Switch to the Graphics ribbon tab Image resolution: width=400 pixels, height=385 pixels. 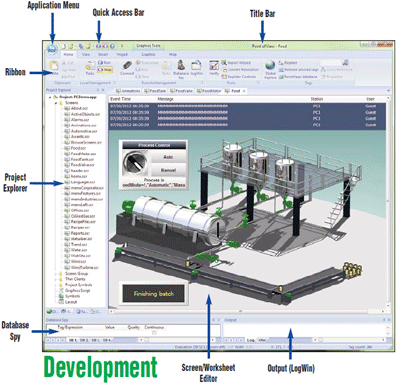[148, 54]
